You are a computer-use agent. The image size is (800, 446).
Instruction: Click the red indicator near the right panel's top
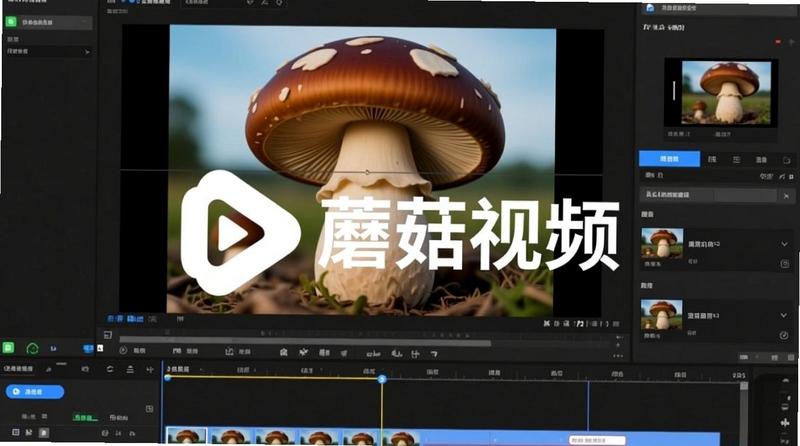click(778, 41)
